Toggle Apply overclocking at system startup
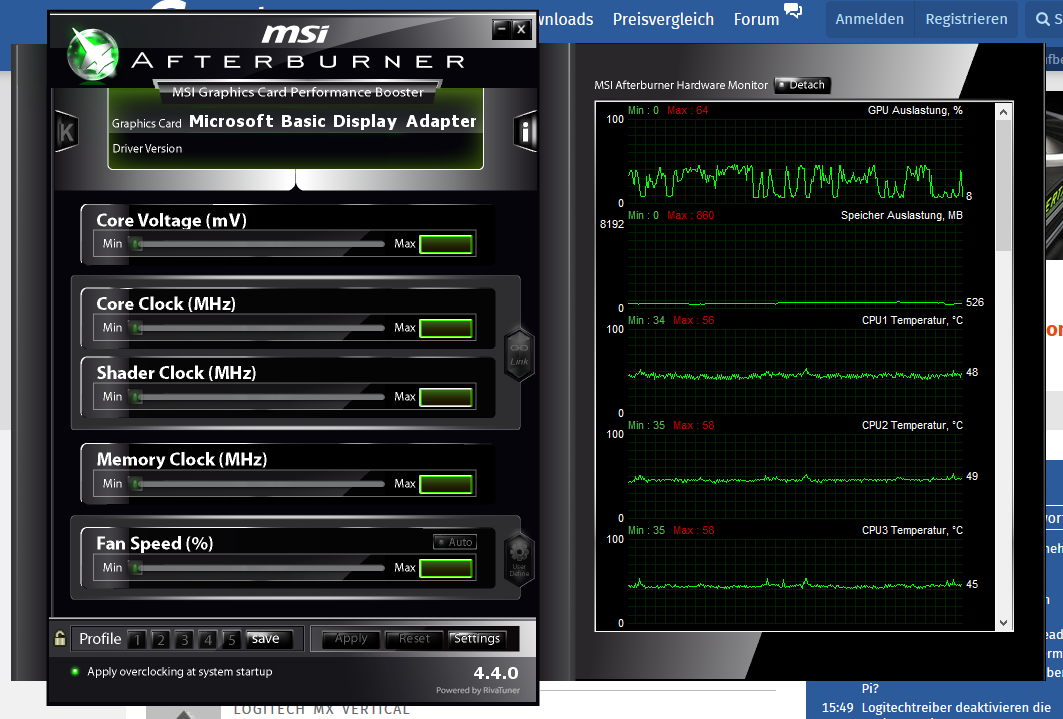This screenshot has height=719, width=1063. (x=75, y=672)
